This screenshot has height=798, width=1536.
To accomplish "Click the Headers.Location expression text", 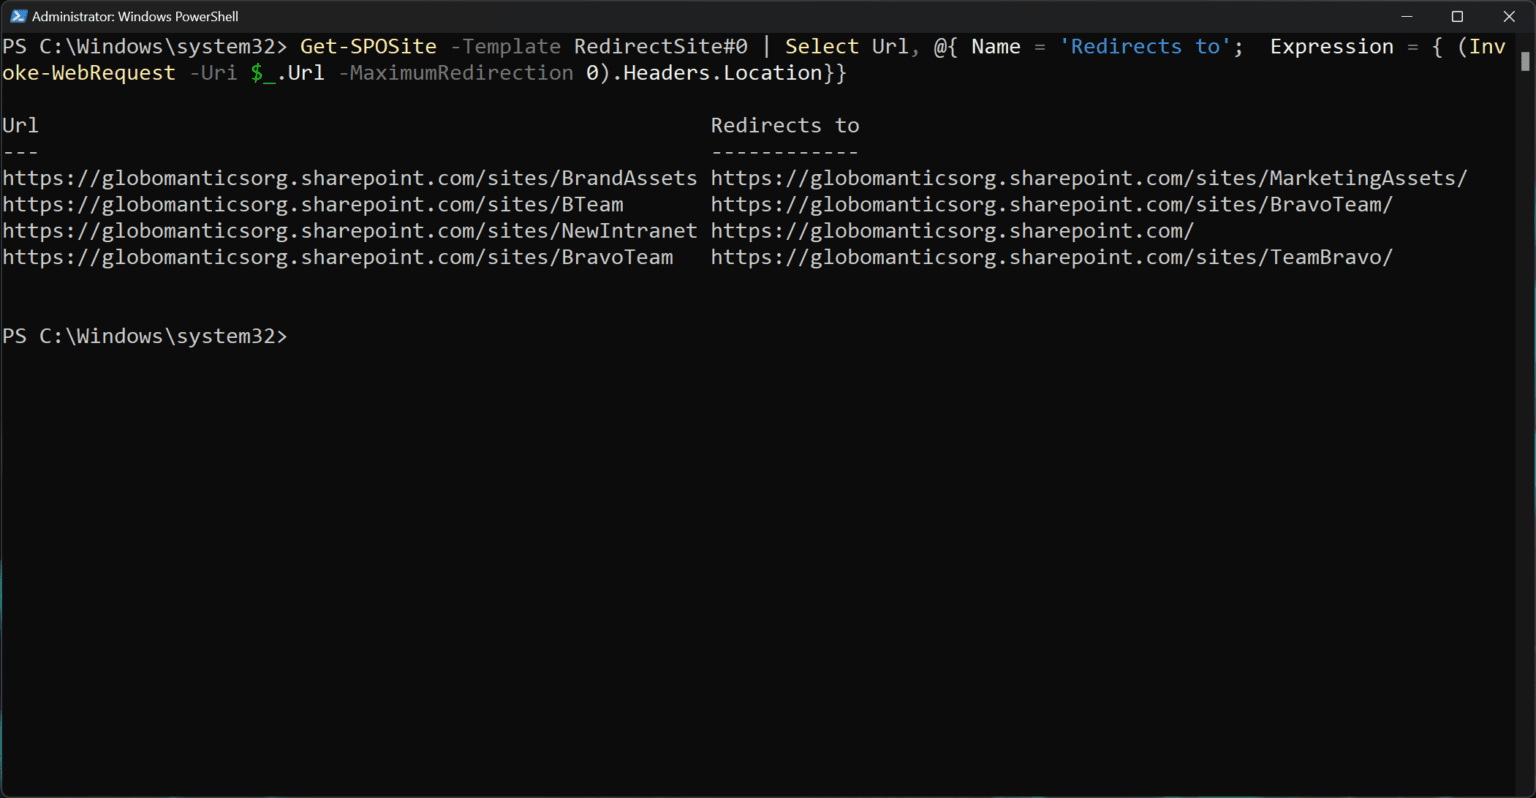I will coord(718,72).
